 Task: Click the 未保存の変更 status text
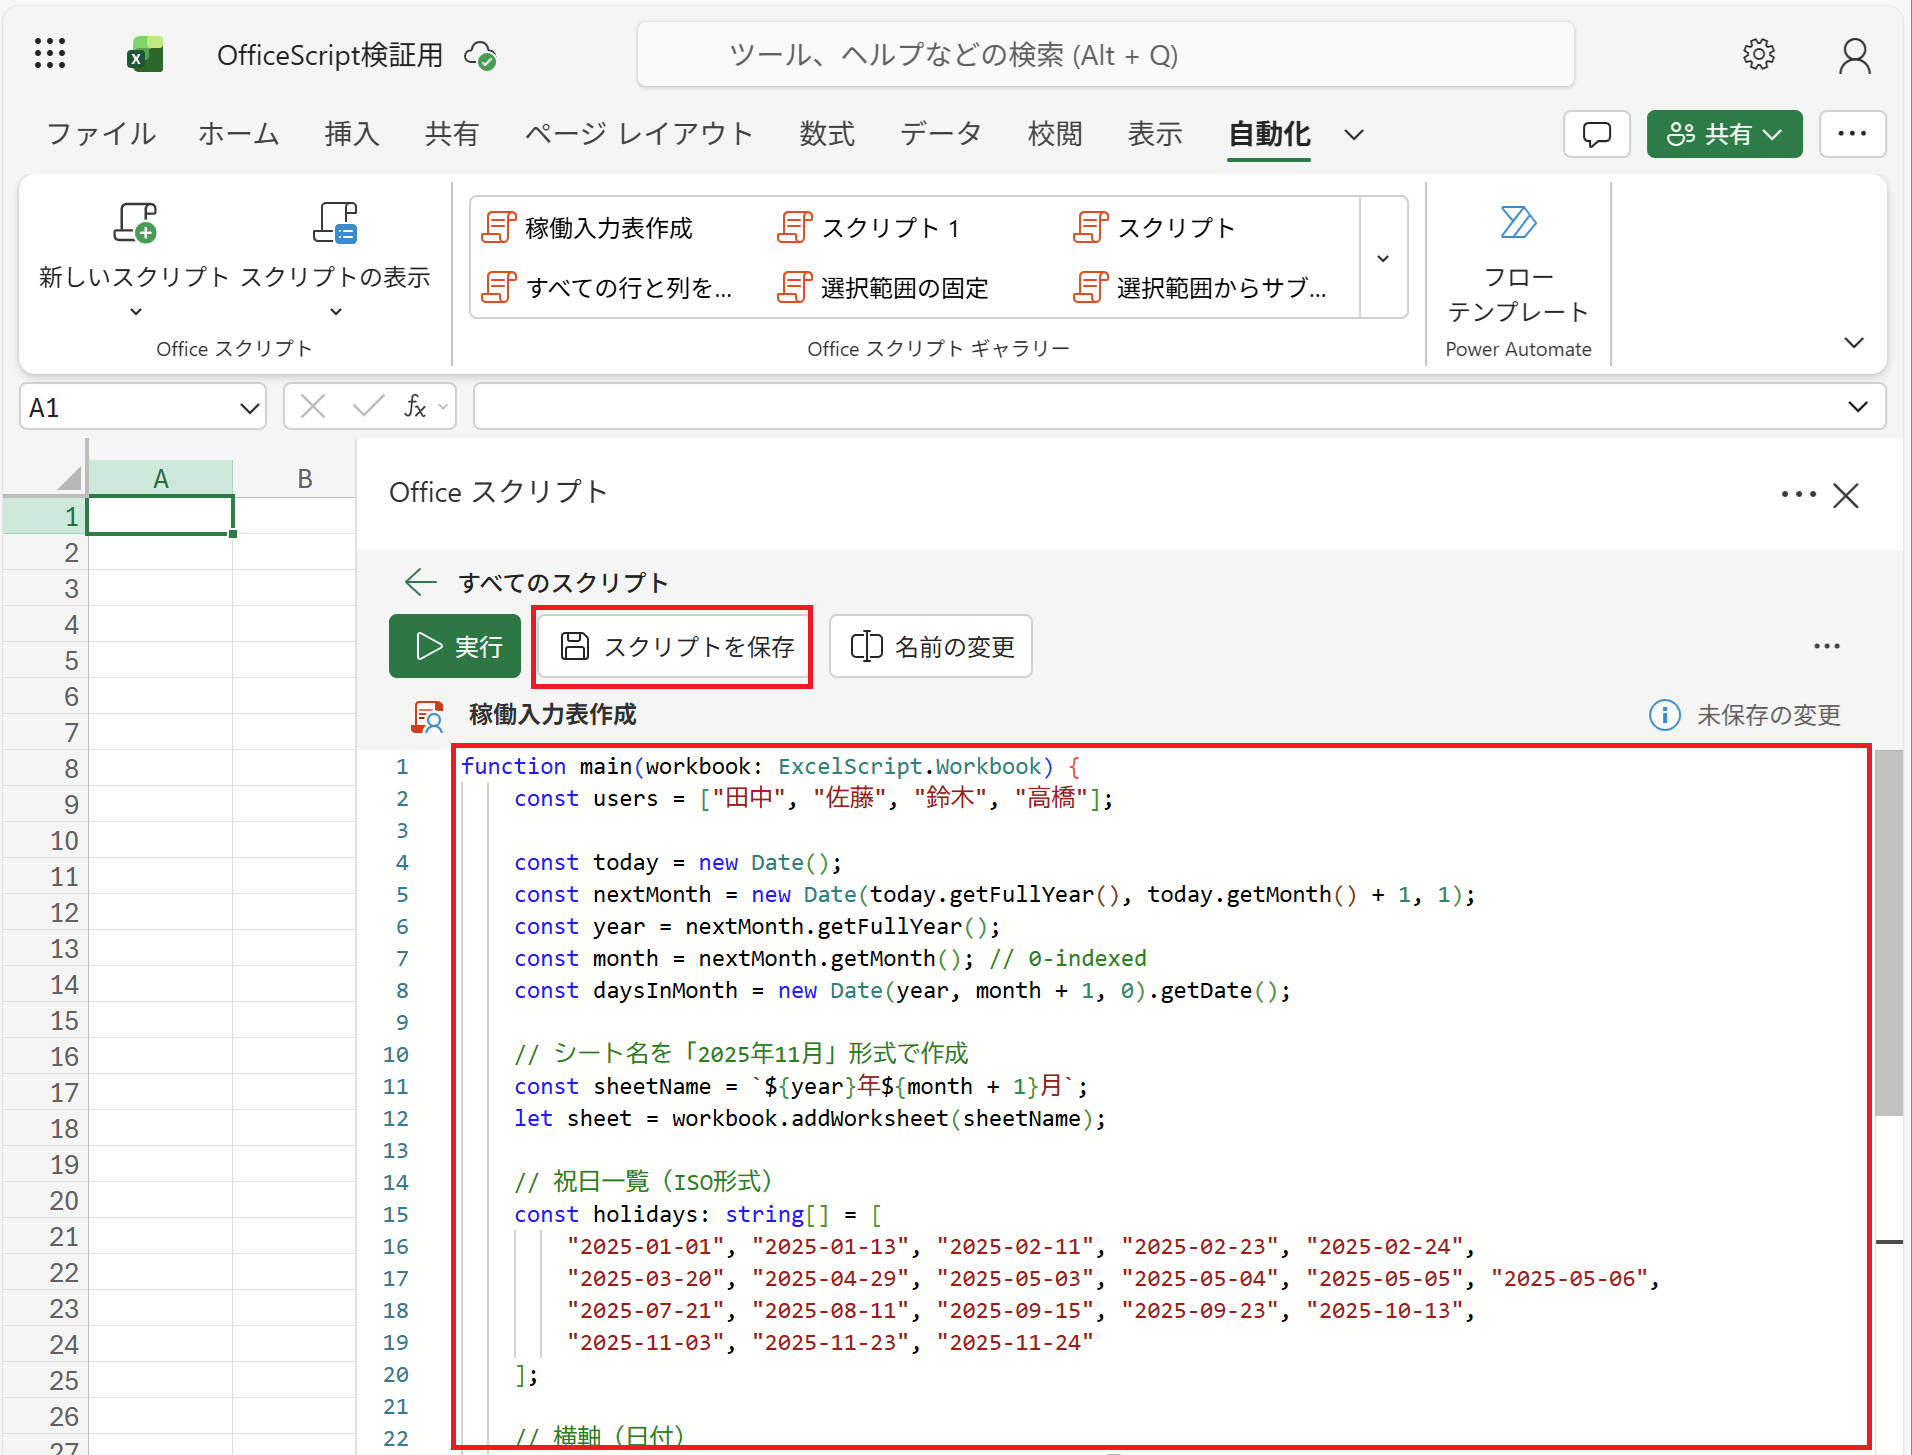[1768, 715]
